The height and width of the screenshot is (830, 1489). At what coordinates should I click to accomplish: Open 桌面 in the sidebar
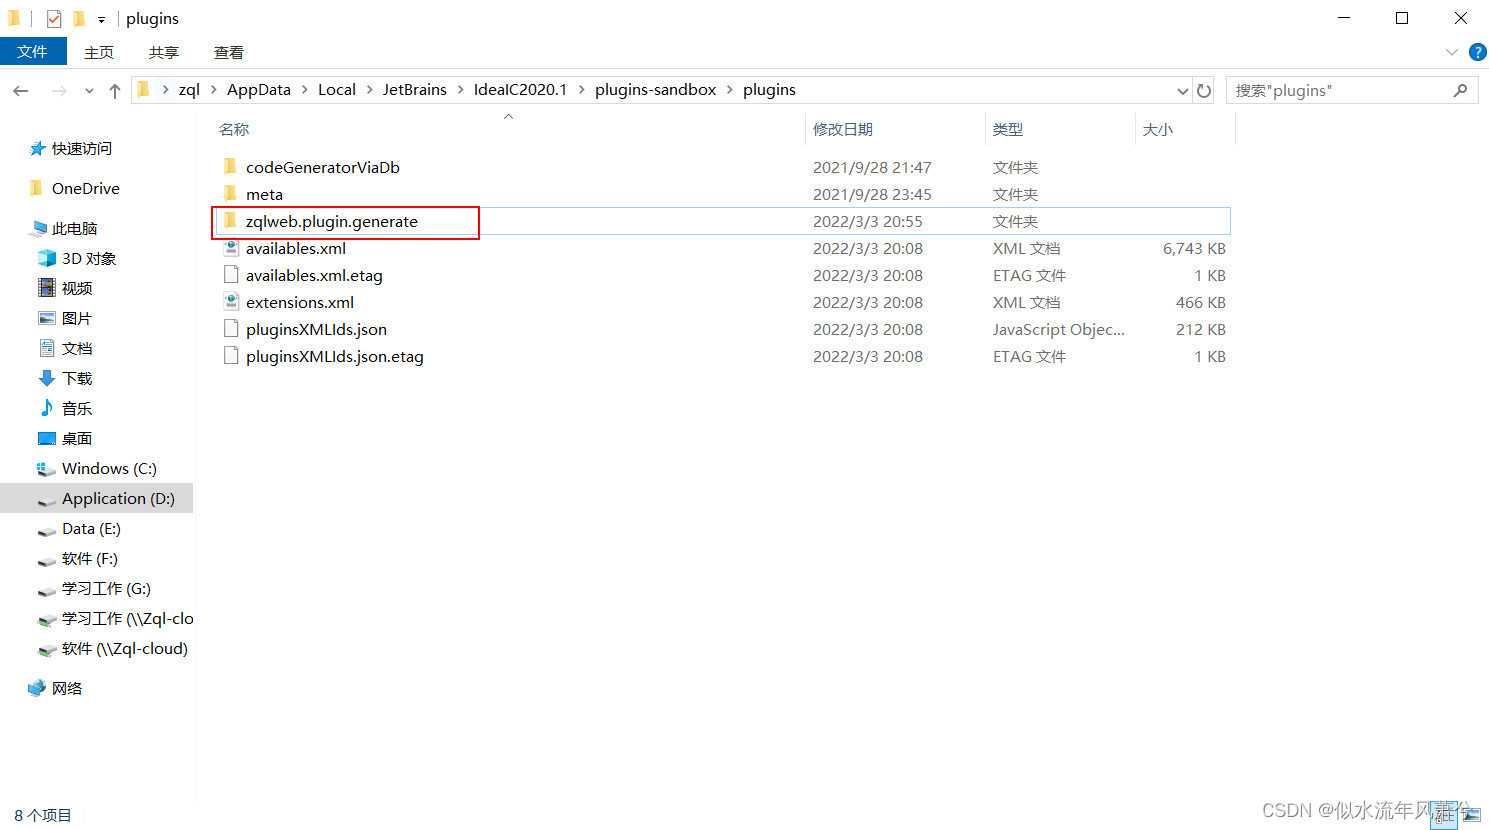pos(77,438)
